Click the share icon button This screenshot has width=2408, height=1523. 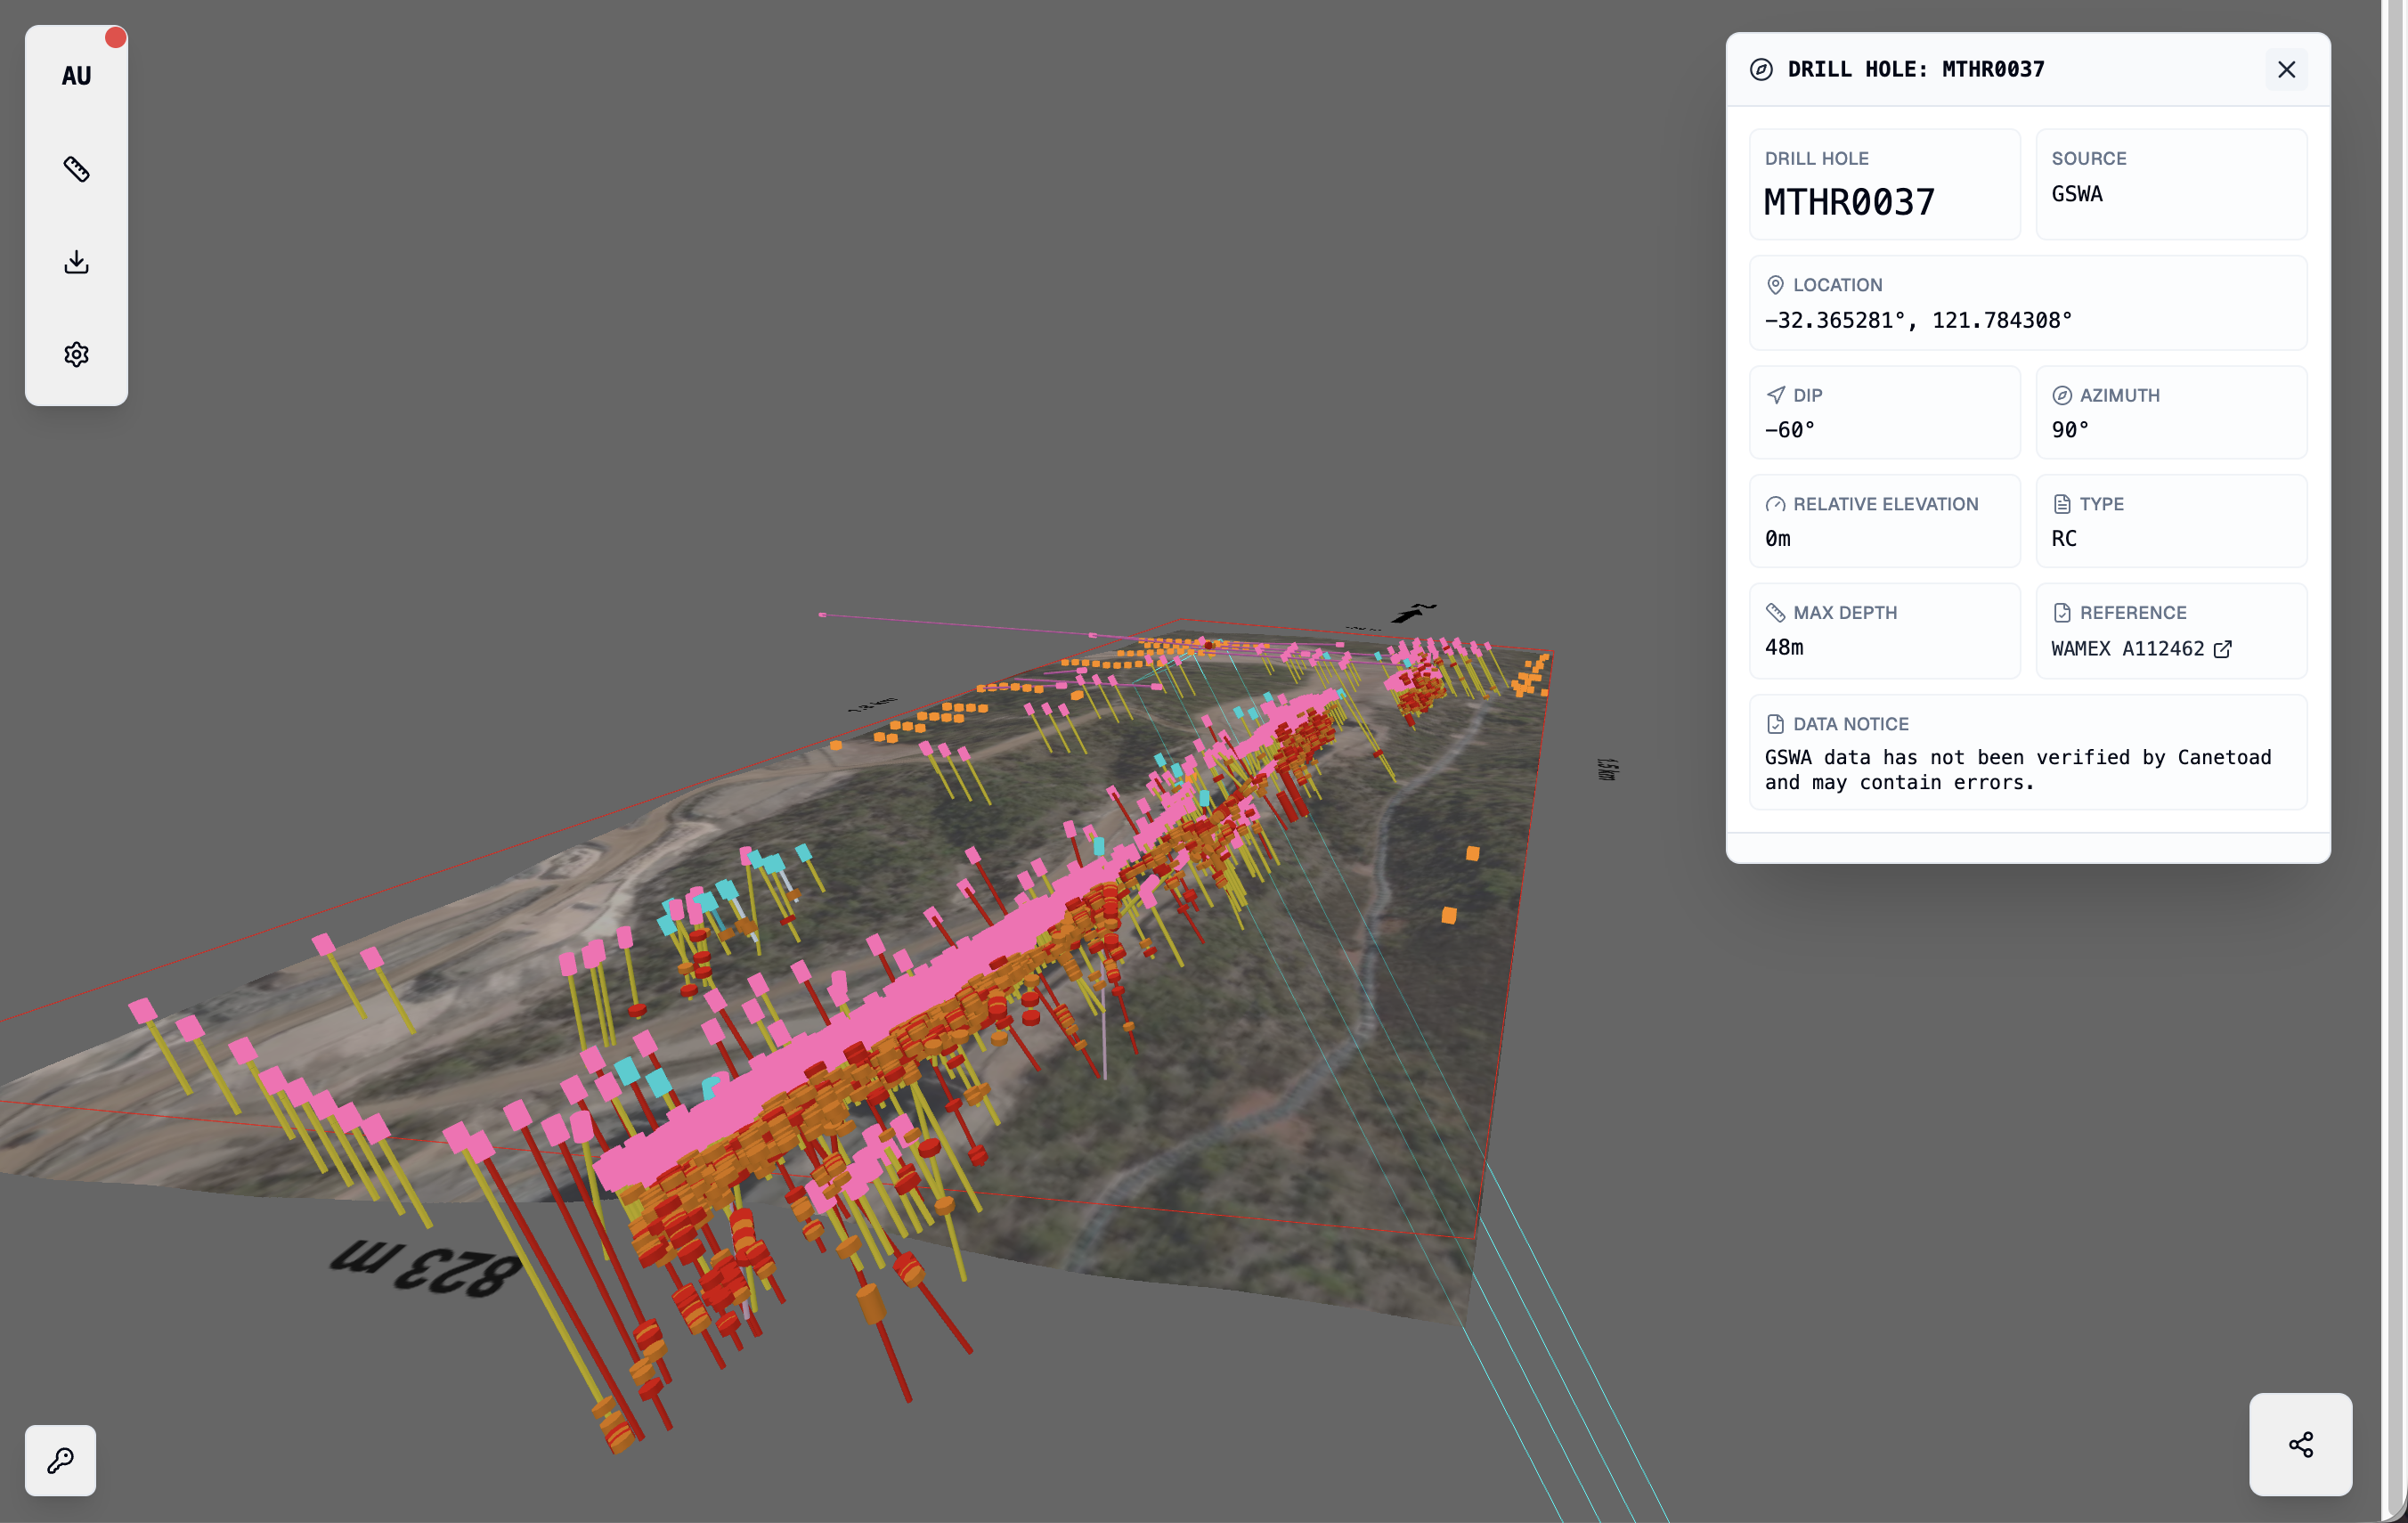pos(2300,1444)
